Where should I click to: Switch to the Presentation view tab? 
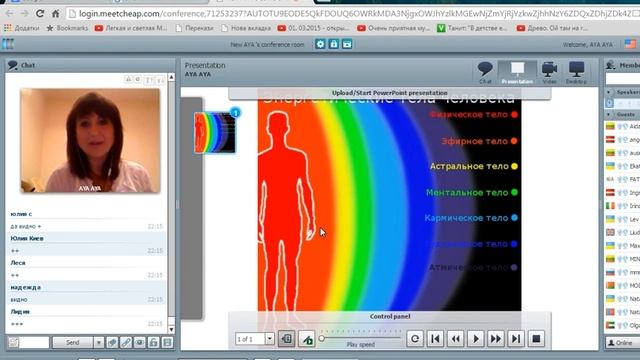coord(517,73)
